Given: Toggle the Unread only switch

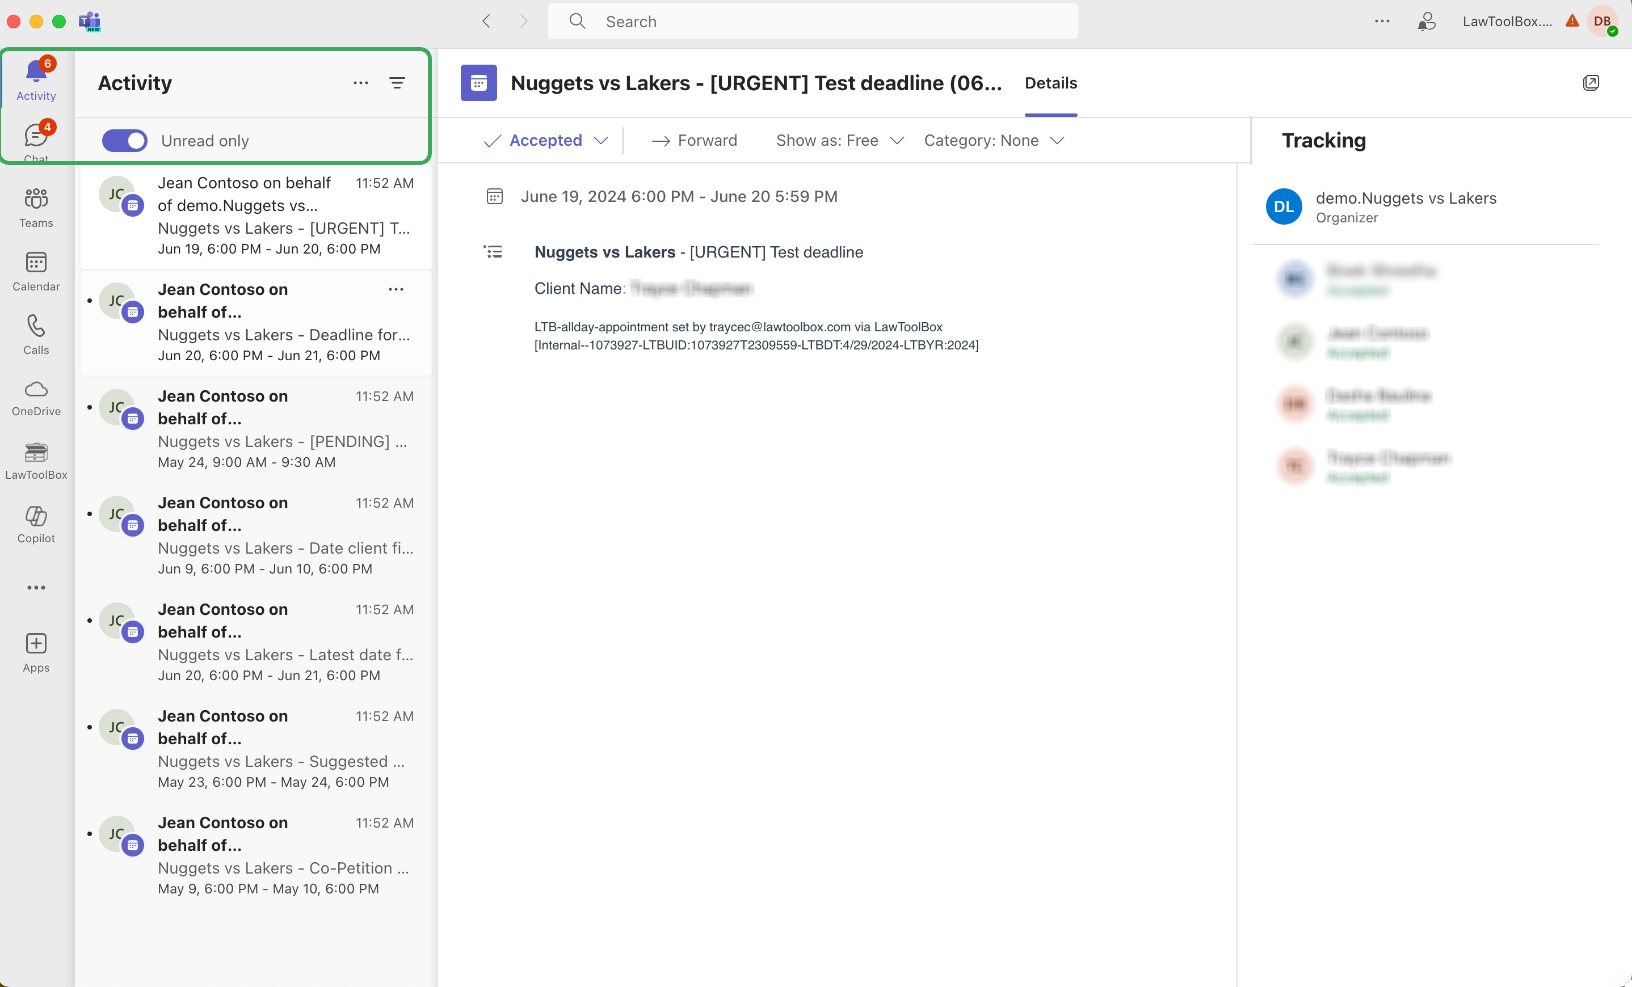Looking at the screenshot, I should [x=125, y=141].
